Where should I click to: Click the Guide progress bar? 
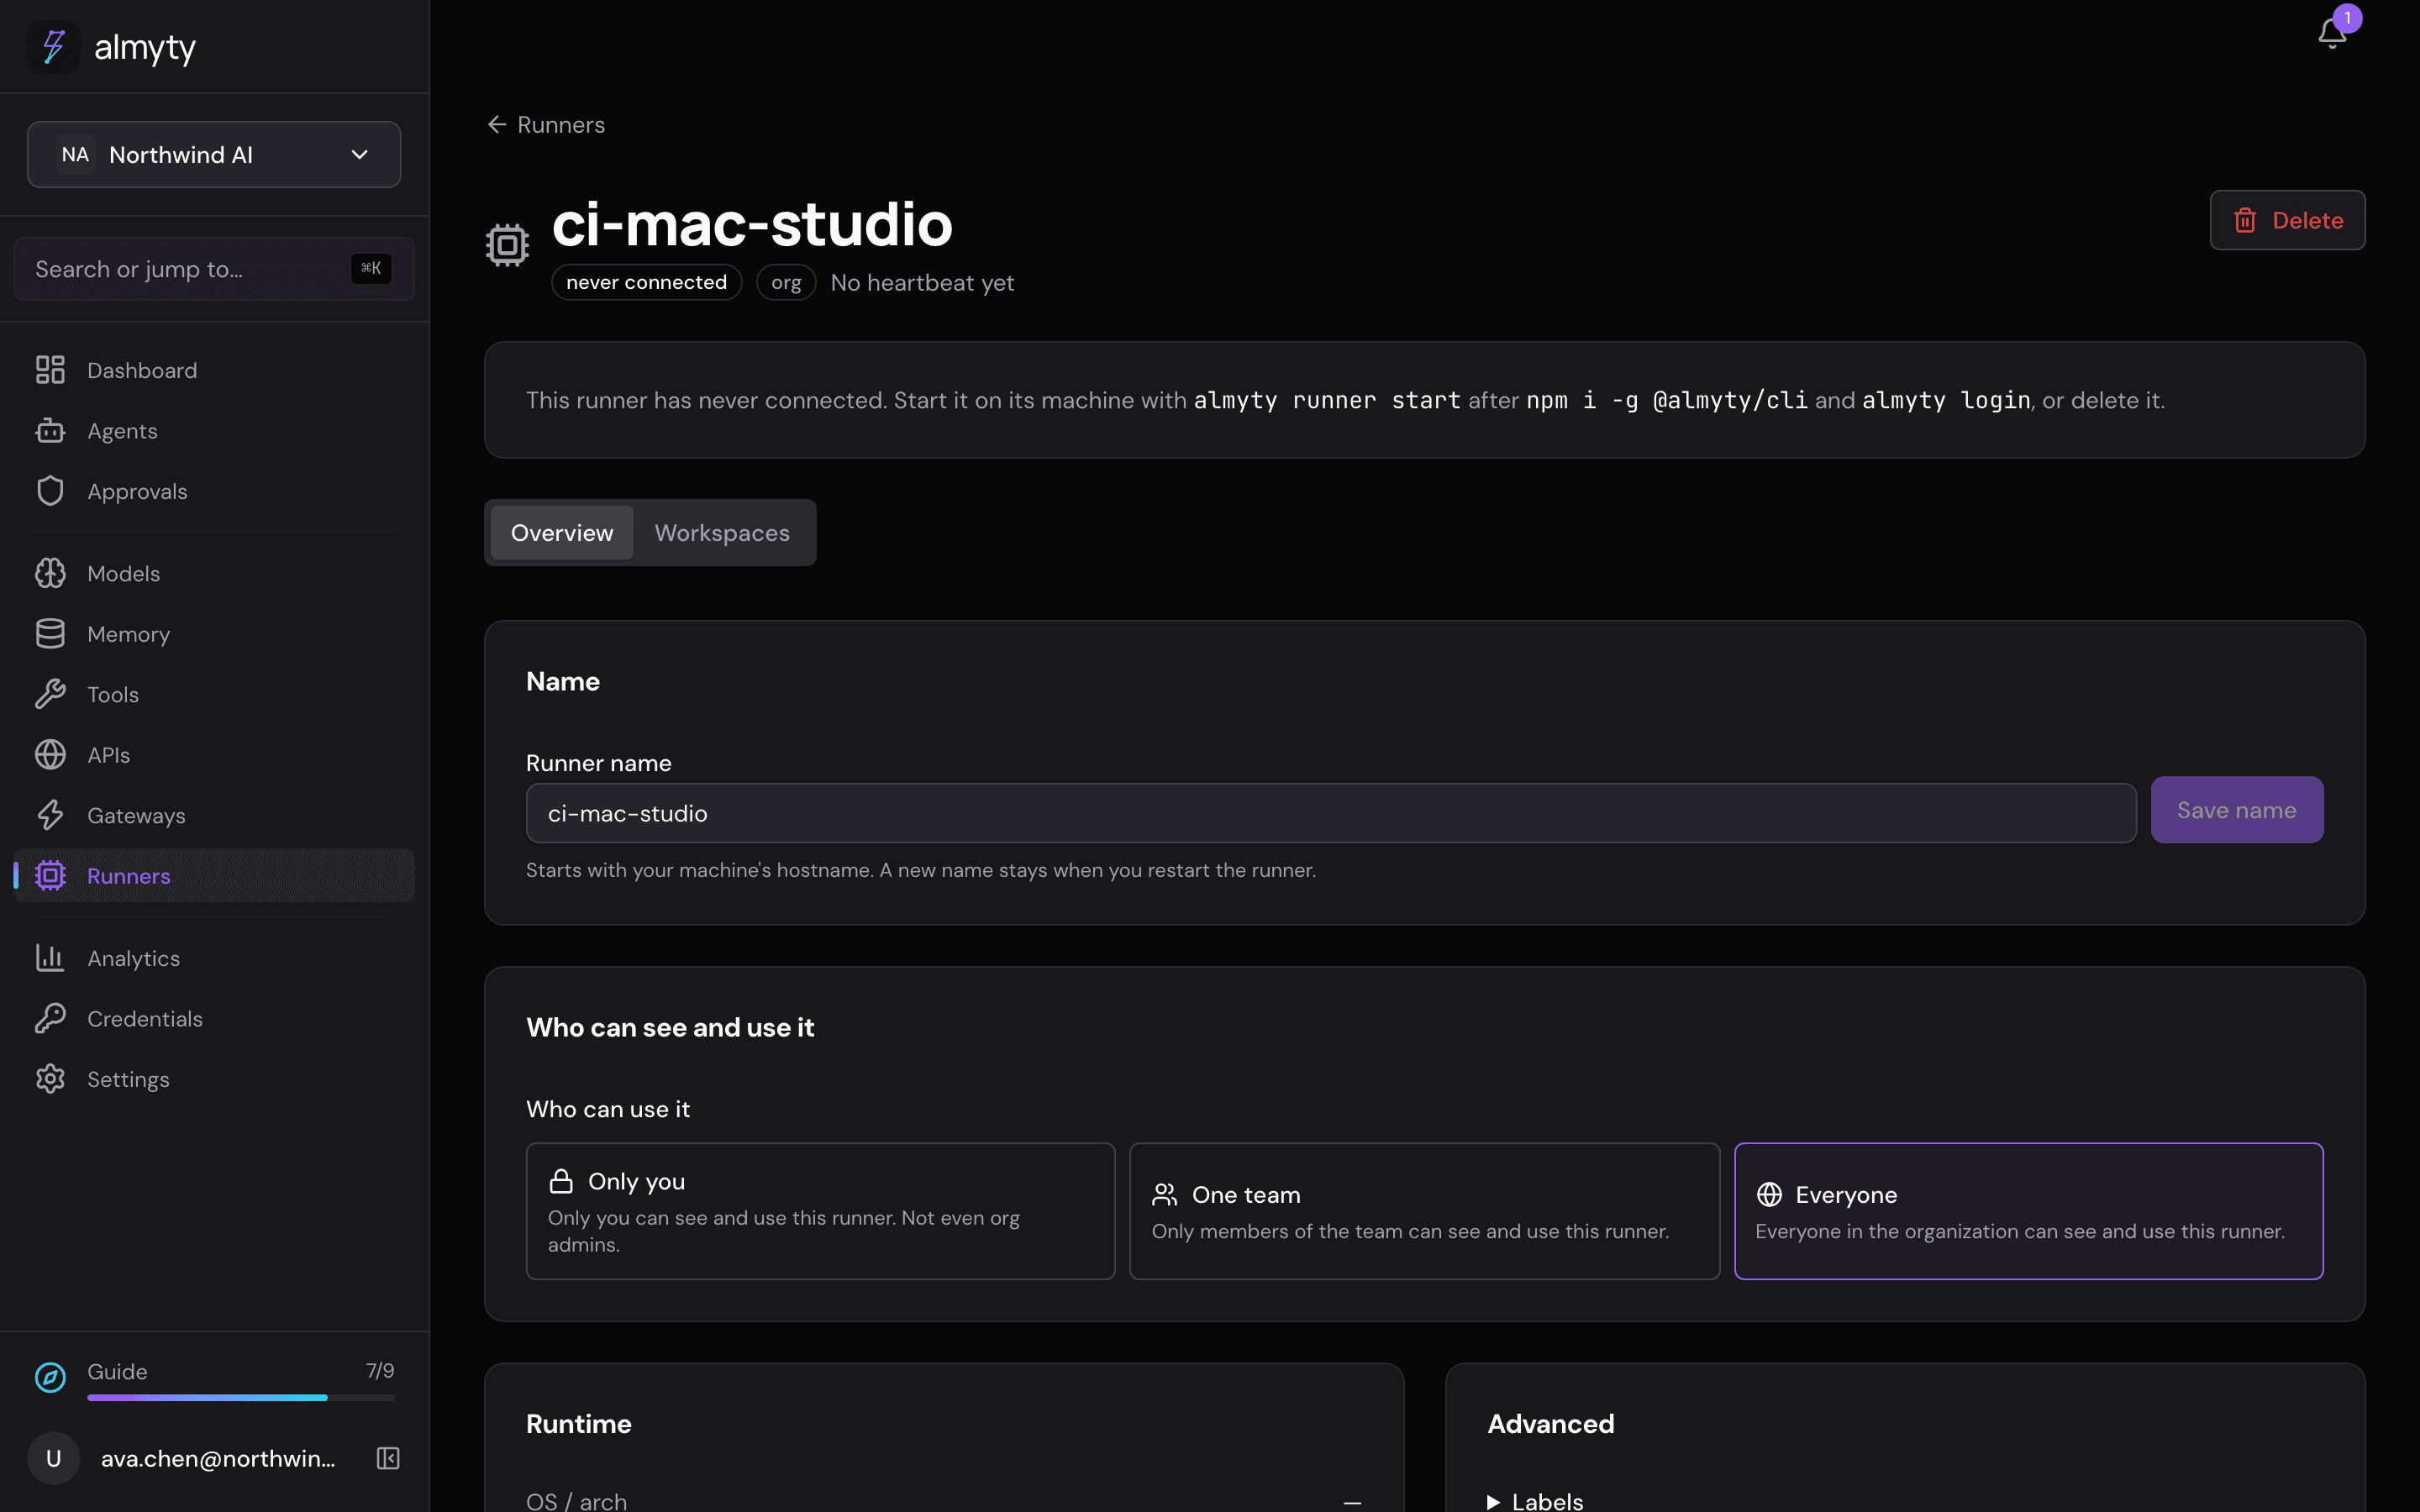point(241,1397)
